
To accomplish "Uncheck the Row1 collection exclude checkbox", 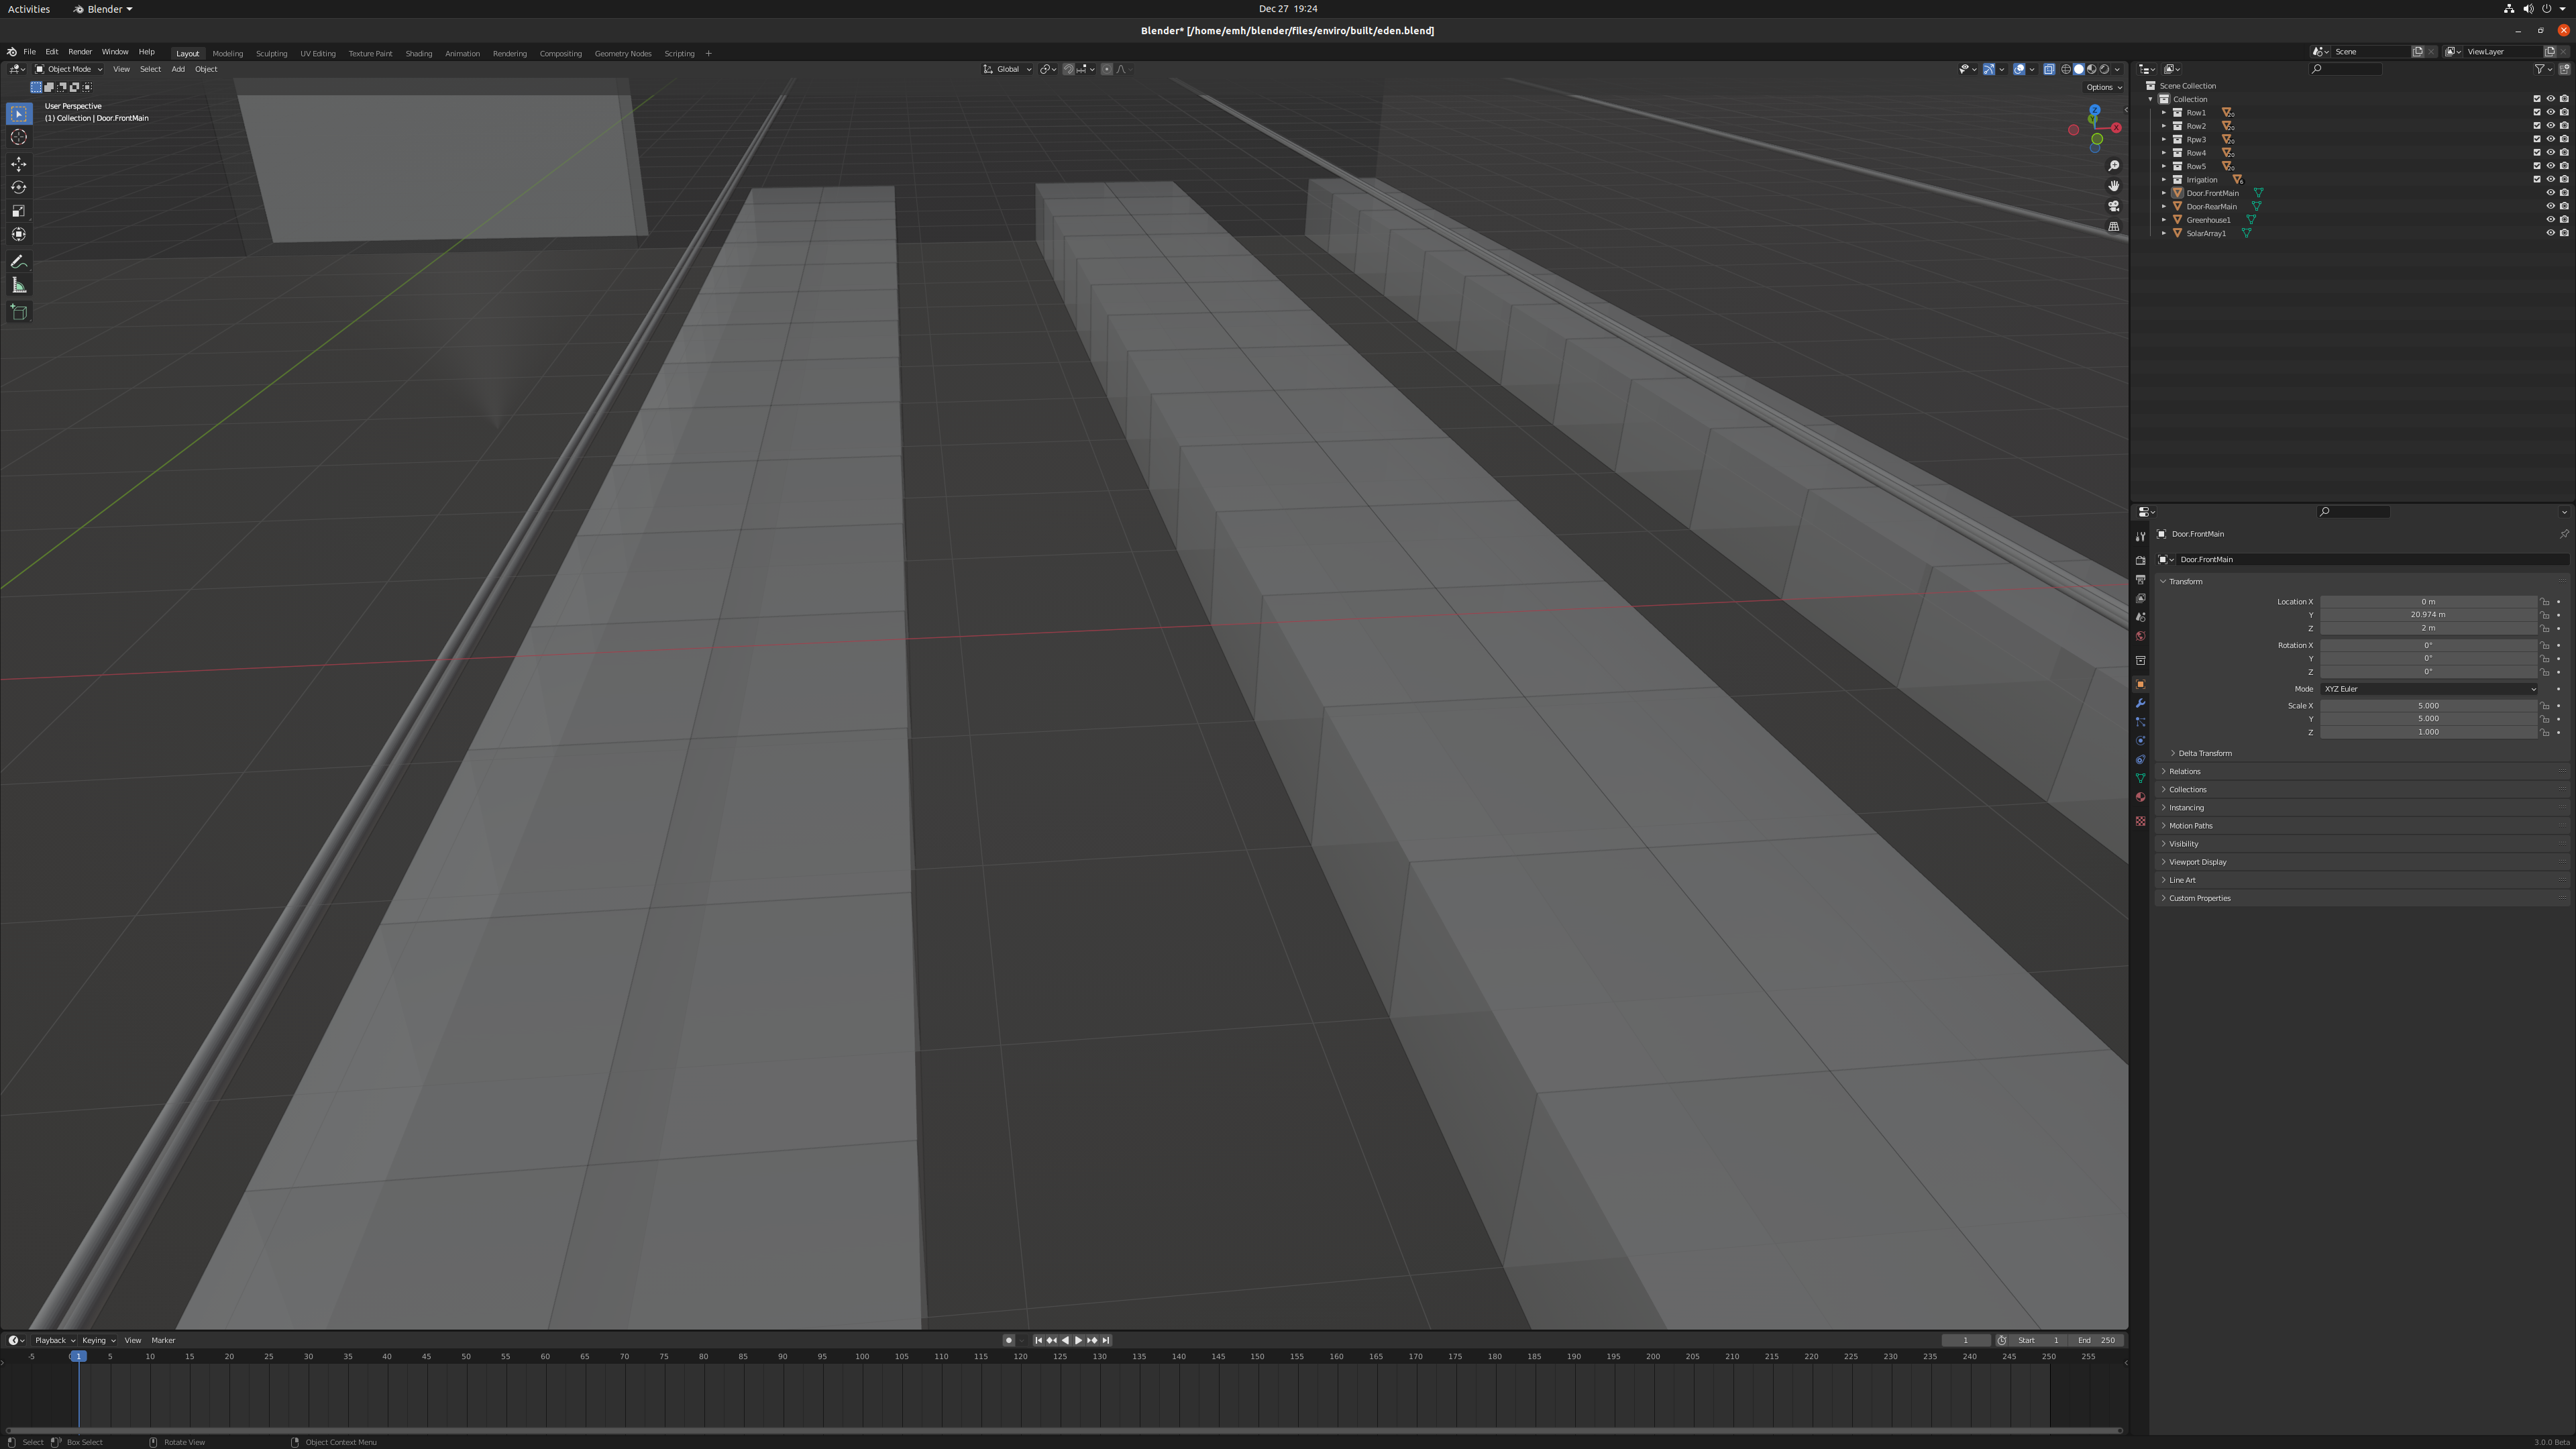I will click(x=2536, y=113).
